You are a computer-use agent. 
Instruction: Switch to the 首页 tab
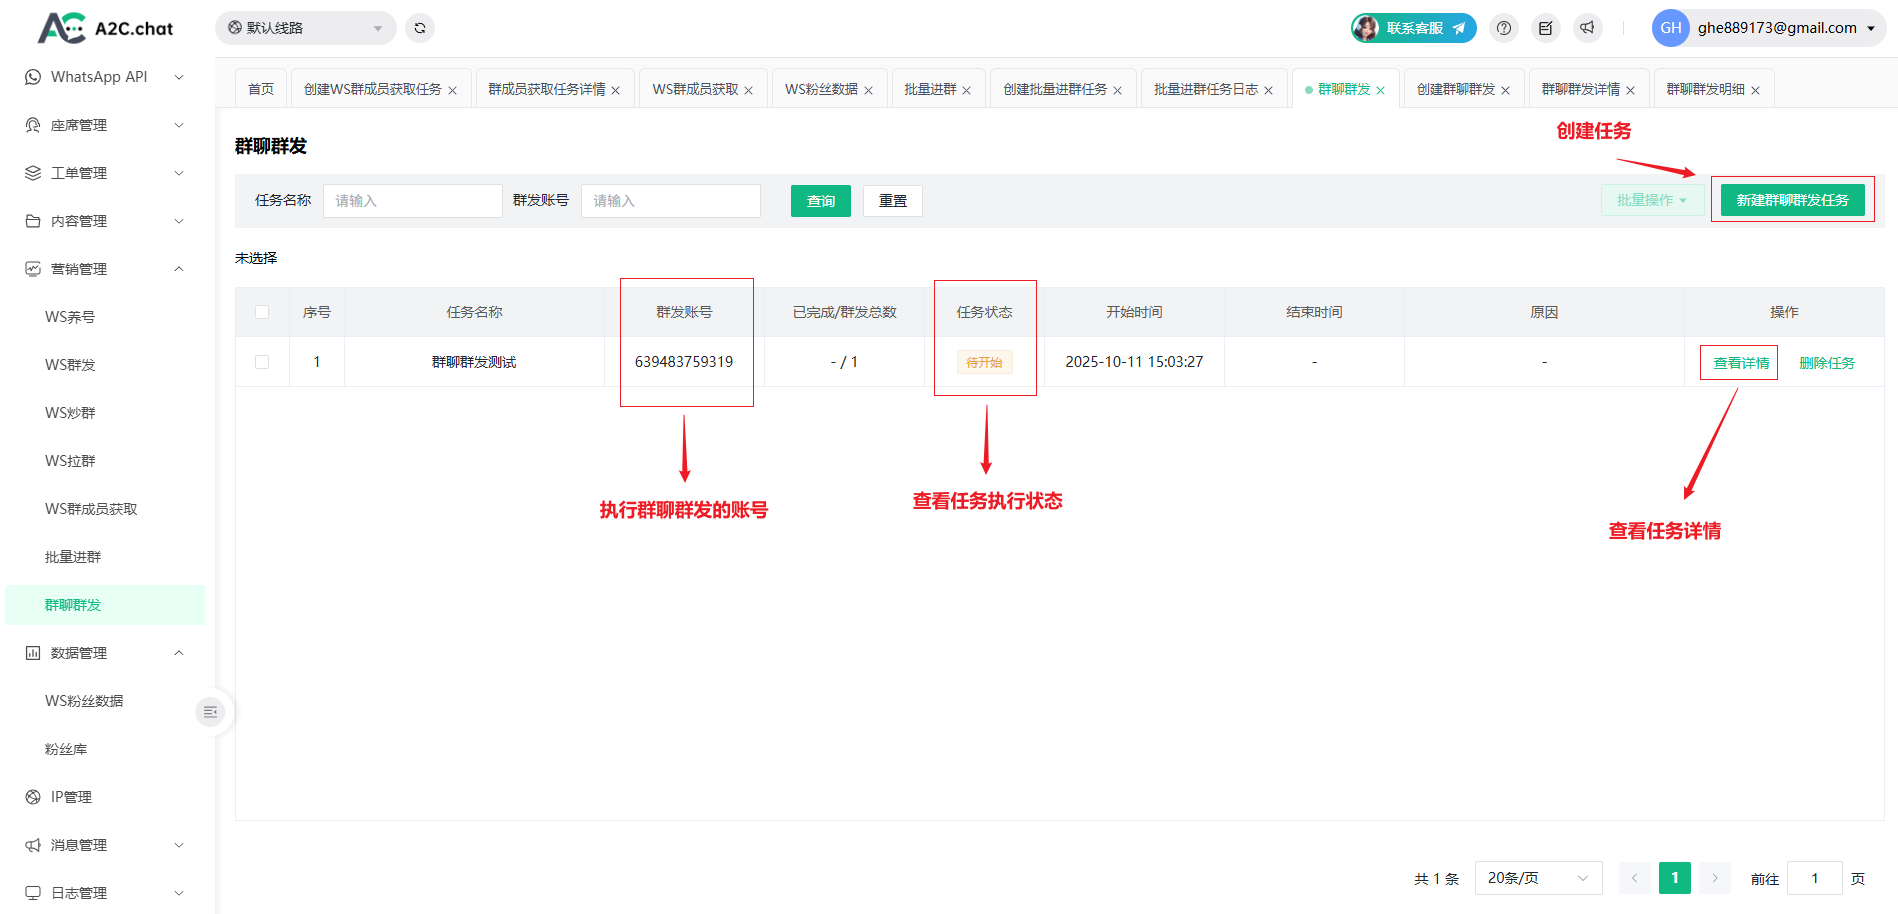coord(261,89)
